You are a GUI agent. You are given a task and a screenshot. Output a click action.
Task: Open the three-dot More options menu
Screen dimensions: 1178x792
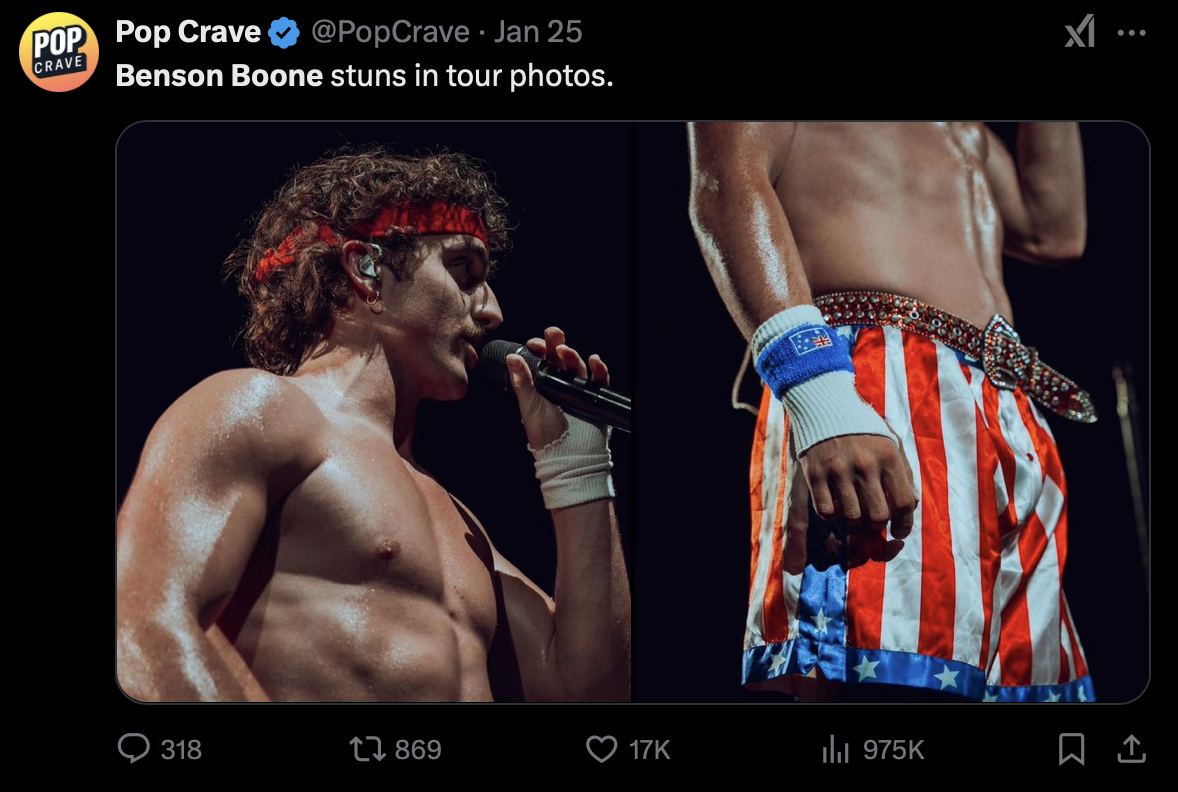[x=1131, y=33]
